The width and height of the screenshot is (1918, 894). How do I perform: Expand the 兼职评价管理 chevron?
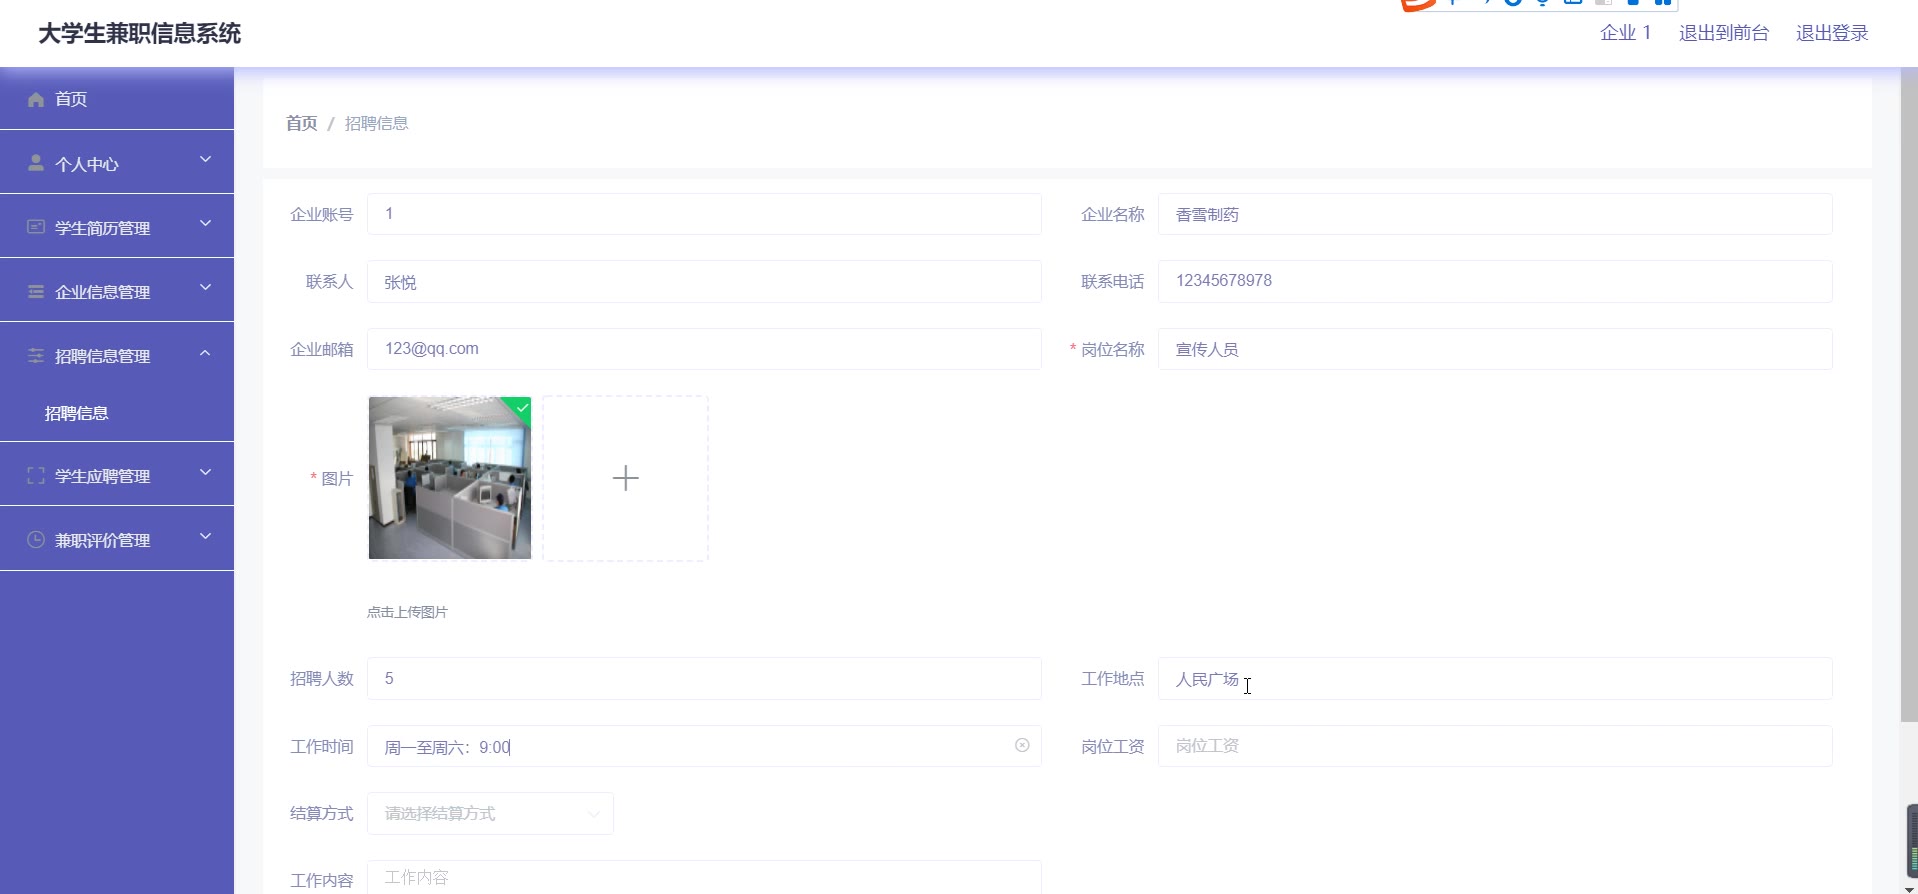coord(205,536)
